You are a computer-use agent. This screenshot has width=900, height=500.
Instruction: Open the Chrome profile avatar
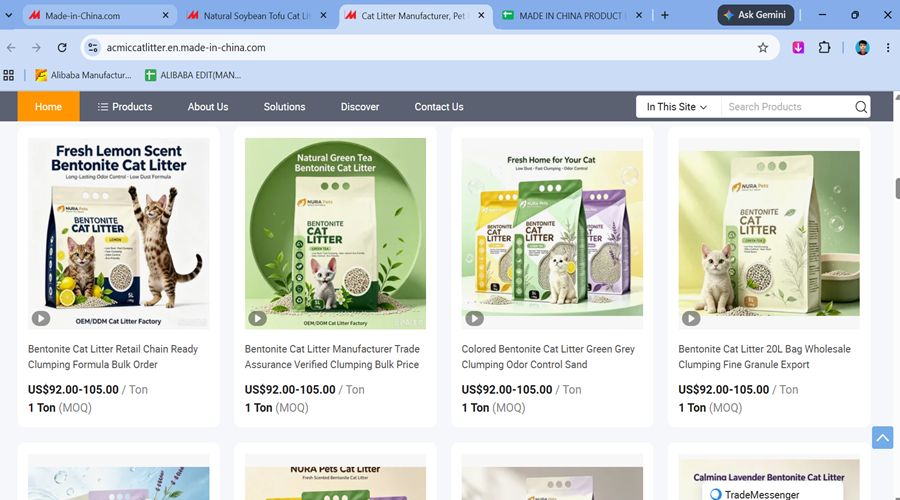(862, 48)
